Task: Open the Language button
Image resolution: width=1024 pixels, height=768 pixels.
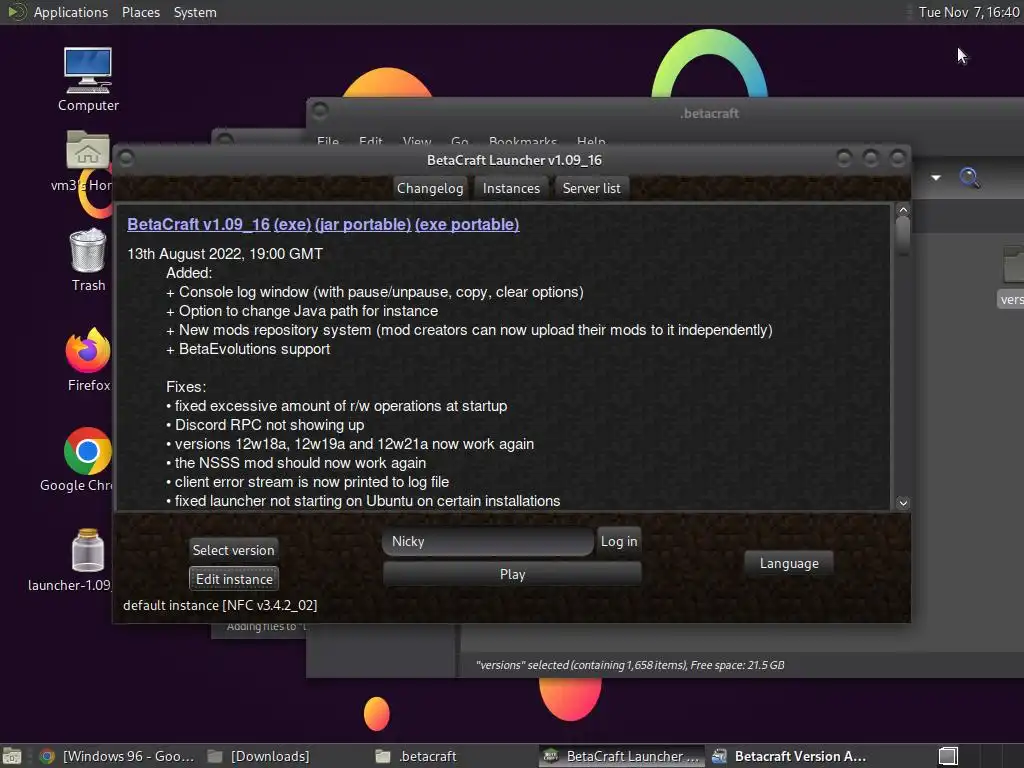Action: pyautogui.click(x=789, y=563)
